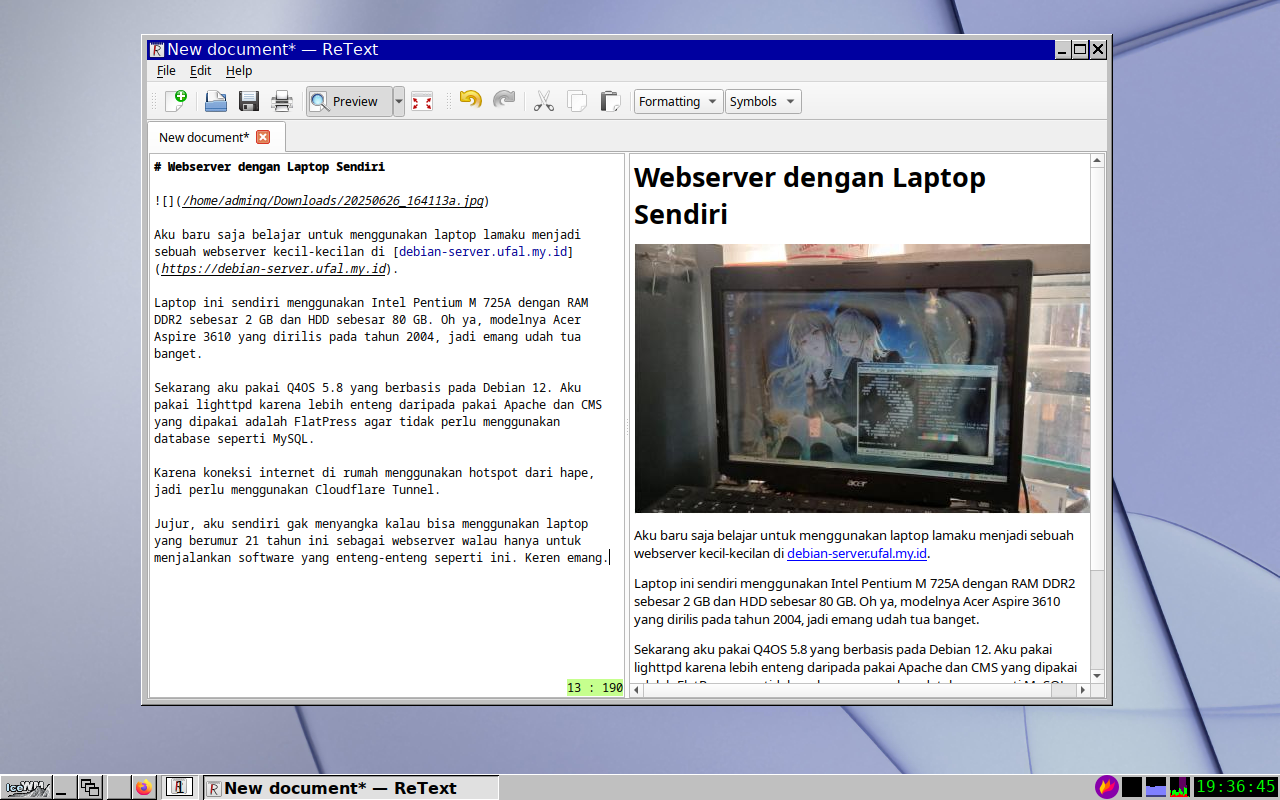Follow the debian-server.ufal.my.id link in preview

tap(857, 553)
